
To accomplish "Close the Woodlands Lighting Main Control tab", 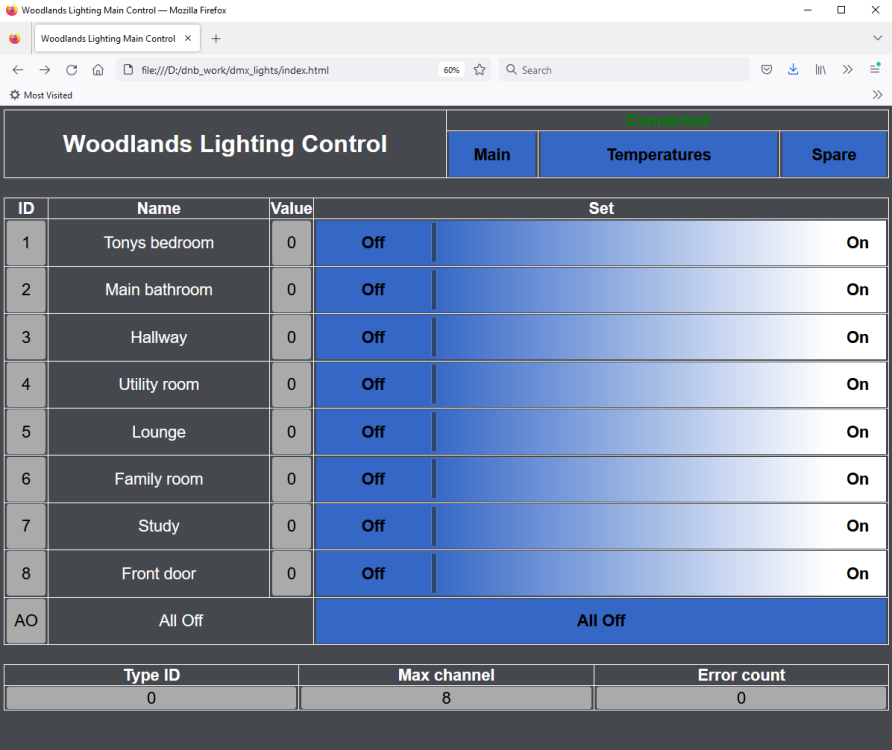I will coord(188,38).
